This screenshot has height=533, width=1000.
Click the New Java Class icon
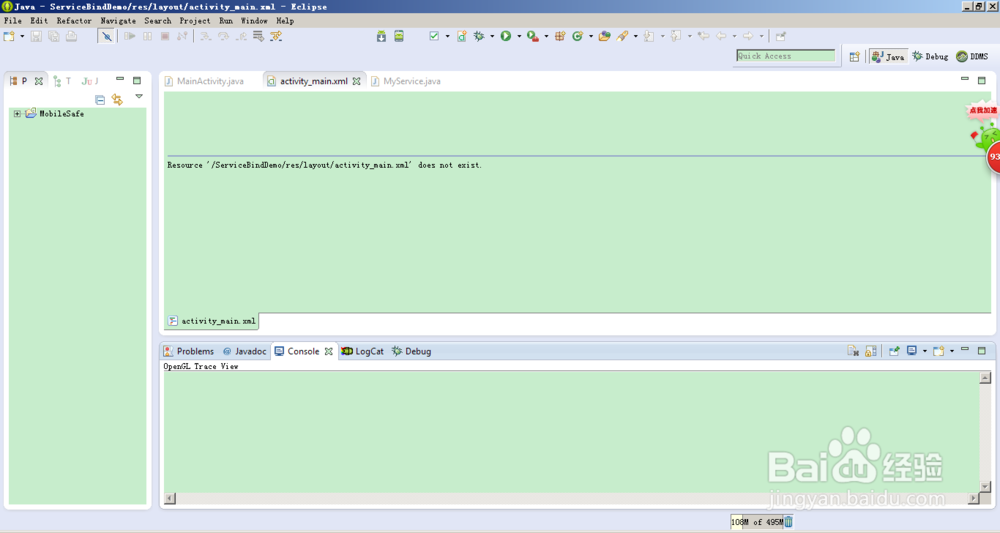point(578,36)
